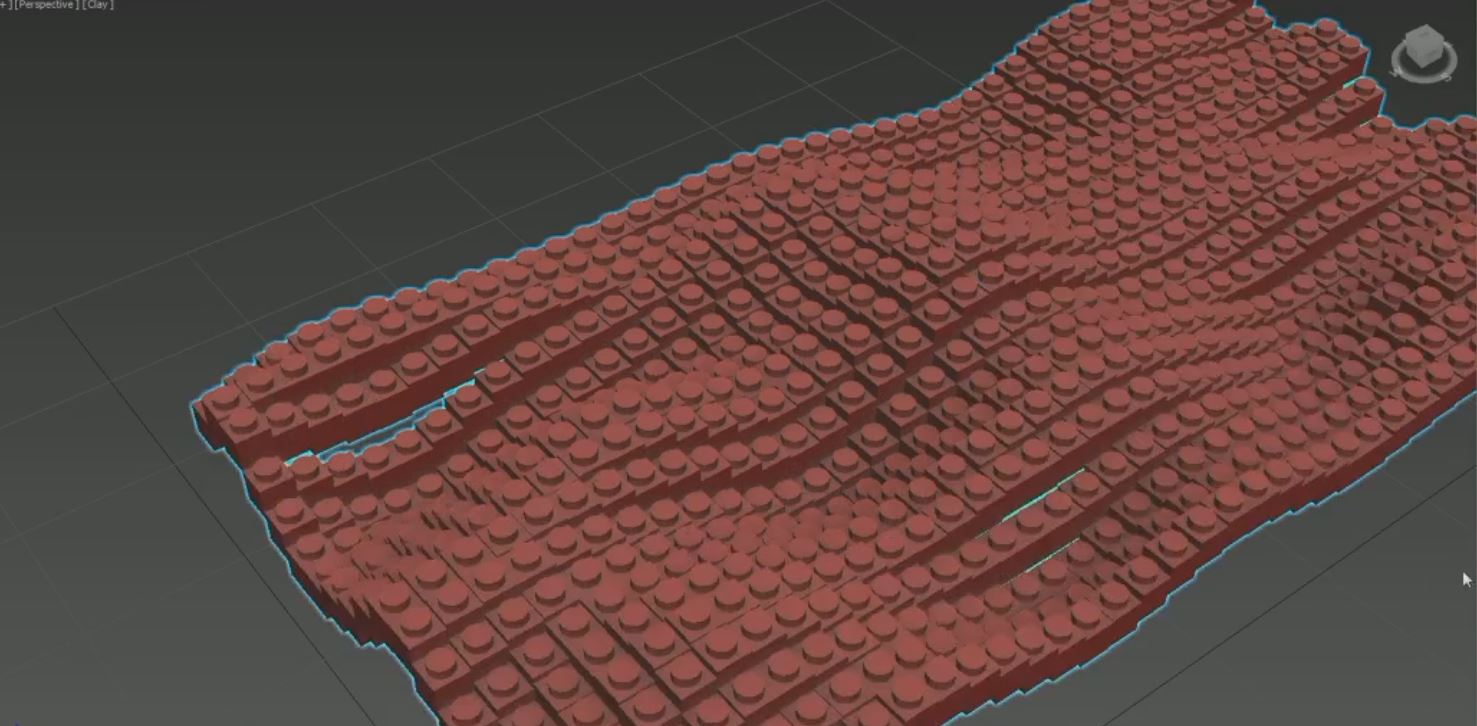Open the General viewport [+] menu
The height and width of the screenshot is (726, 1477).
[4, 4]
